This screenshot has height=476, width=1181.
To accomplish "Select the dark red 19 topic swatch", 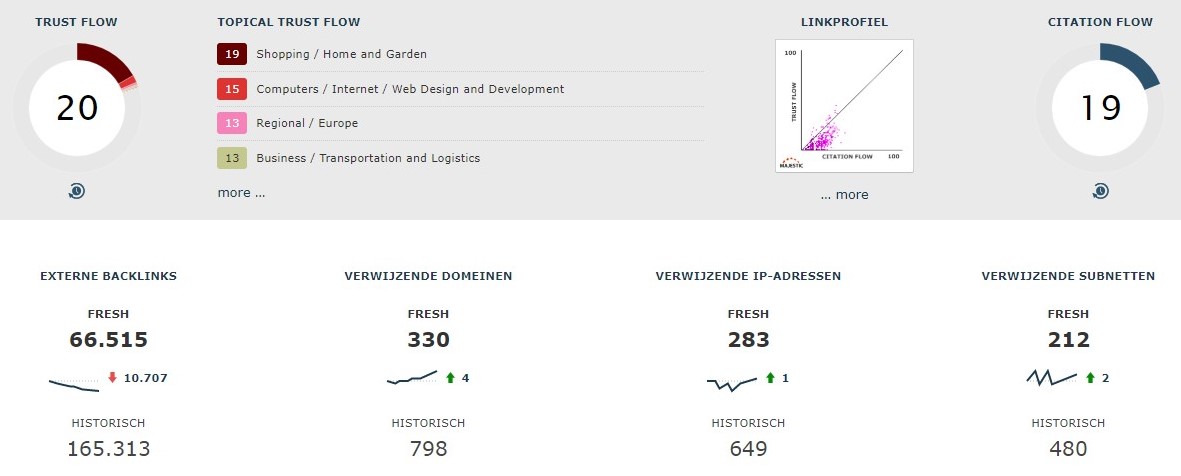I will point(232,54).
